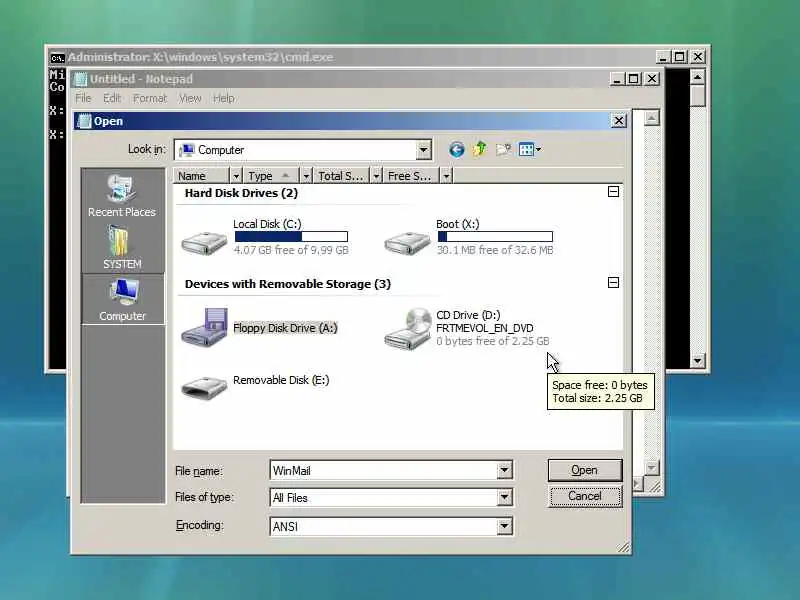Select Recent Places in the places bar
800x600 pixels.
tap(122, 196)
